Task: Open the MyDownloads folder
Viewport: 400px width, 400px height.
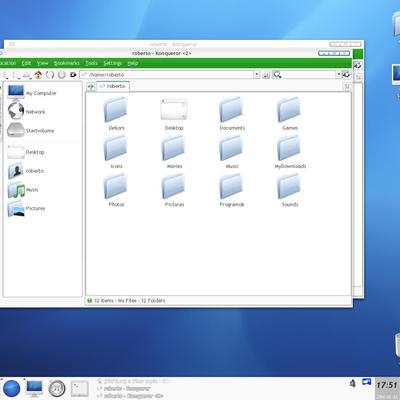Action: (x=290, y=152)
